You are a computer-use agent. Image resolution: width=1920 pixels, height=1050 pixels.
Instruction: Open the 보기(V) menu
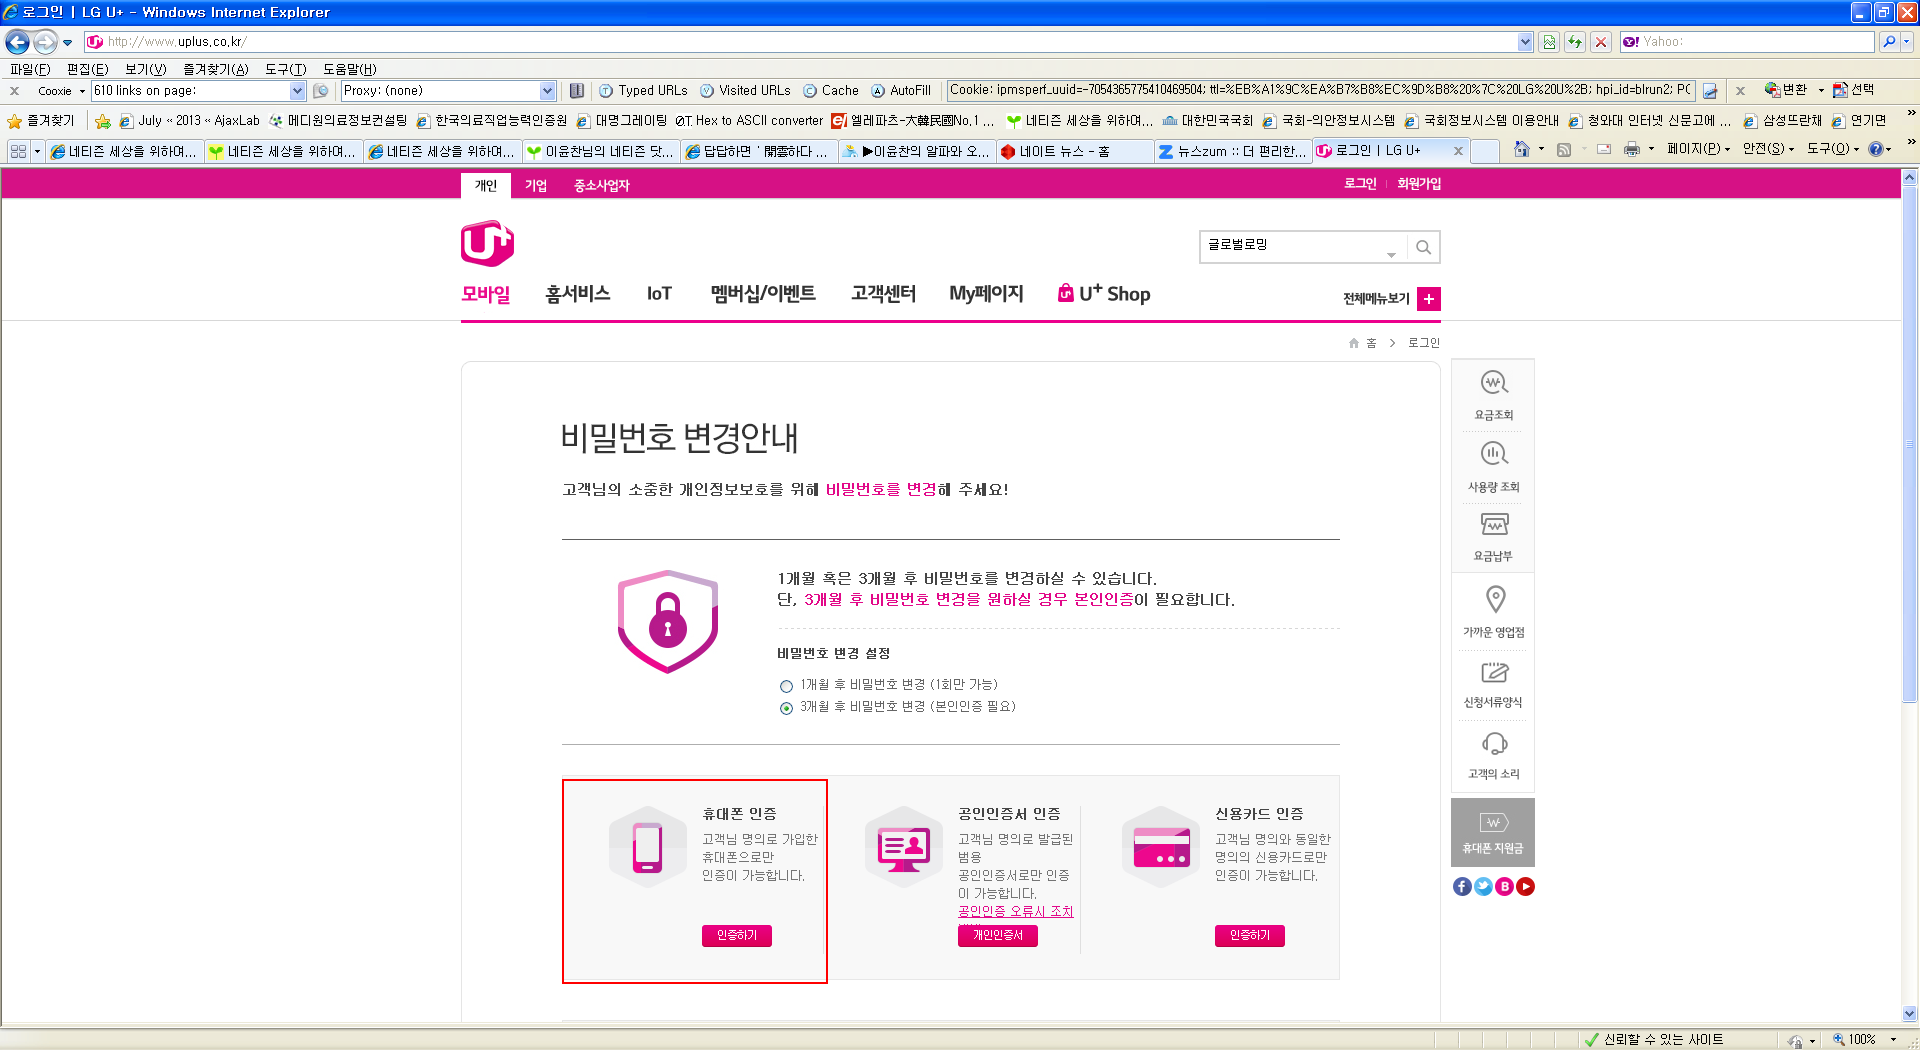click(145, 69)
